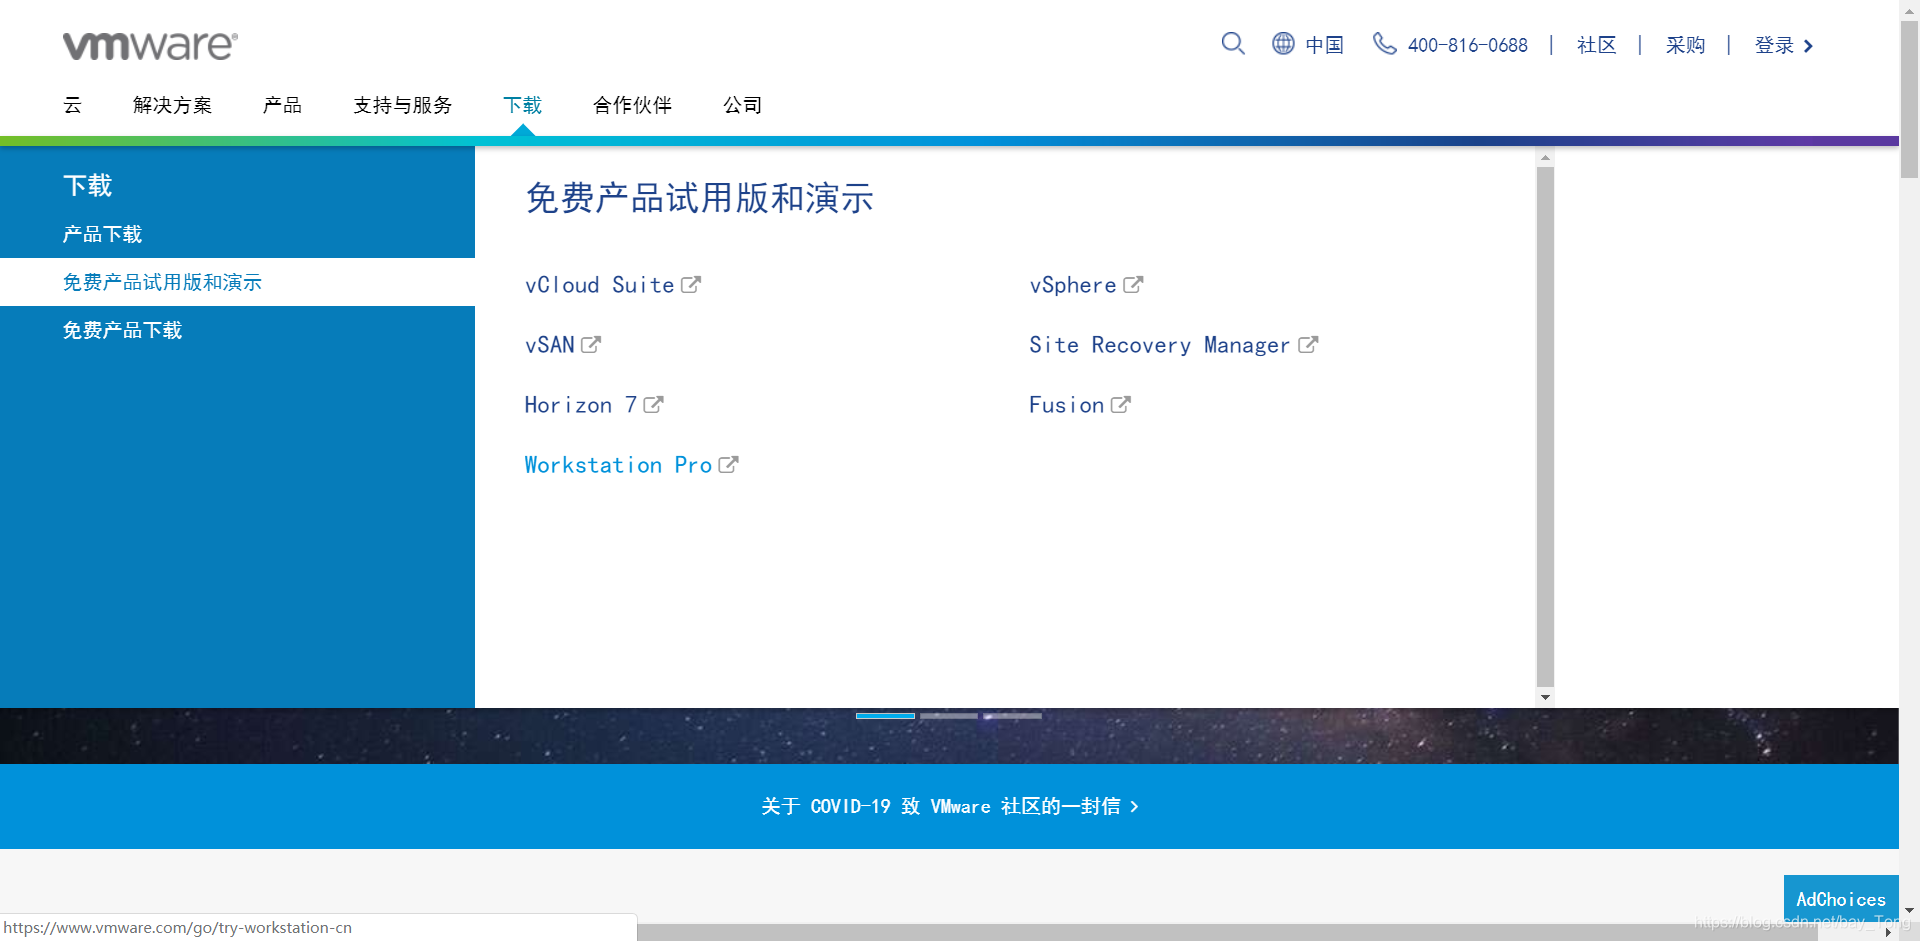
Task: Click the phone icon beside 400-816-0688
Action: [x=1384, y=43]
